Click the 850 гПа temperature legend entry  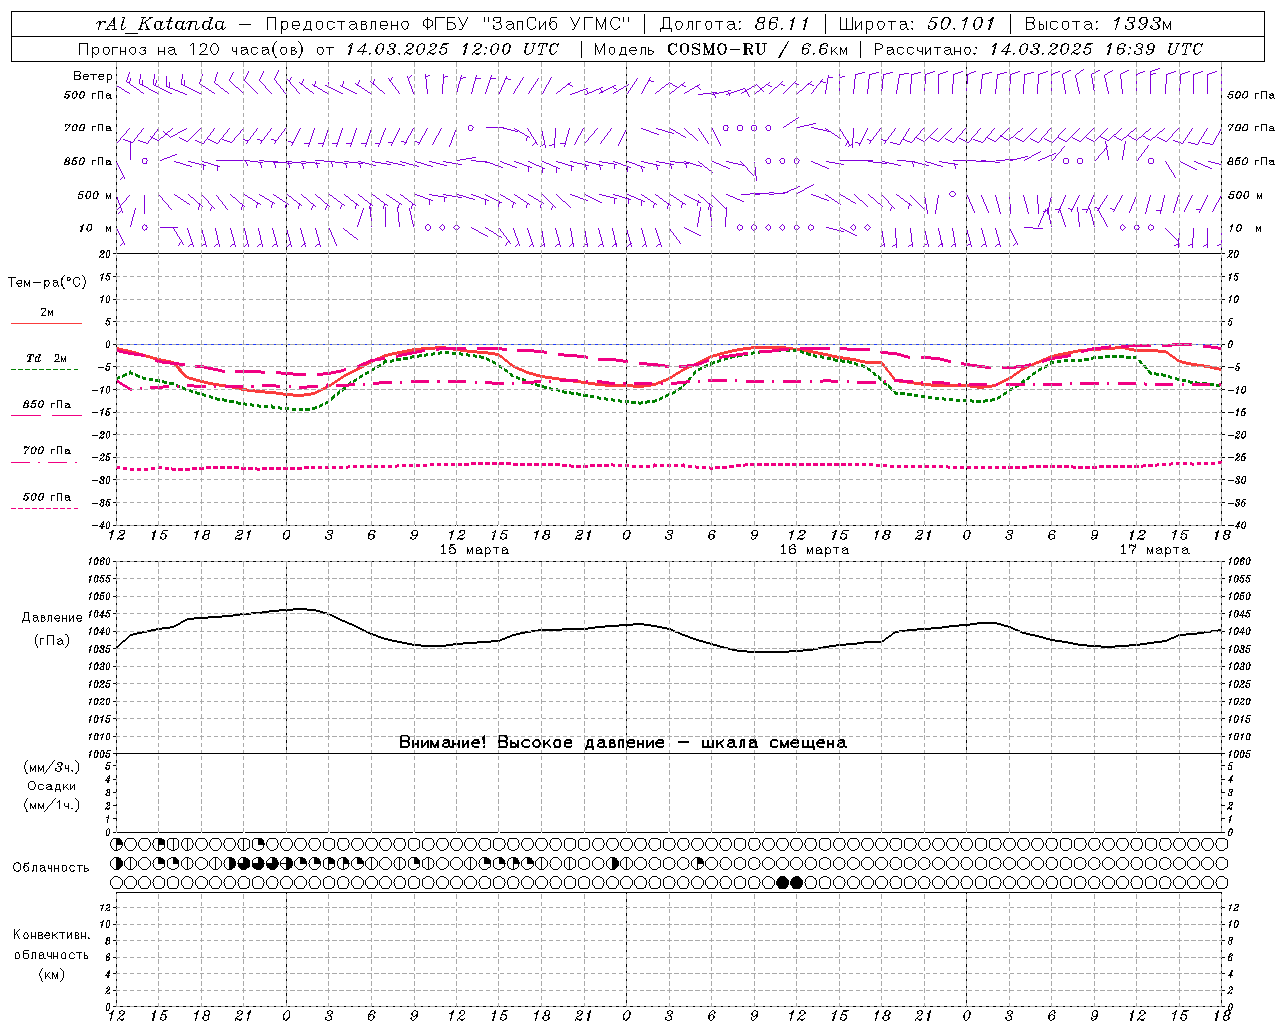[x=46, y=405]
